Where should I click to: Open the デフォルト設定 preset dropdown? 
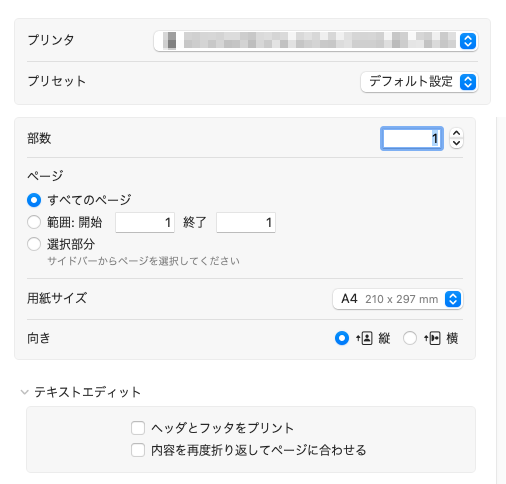[419, 82]
